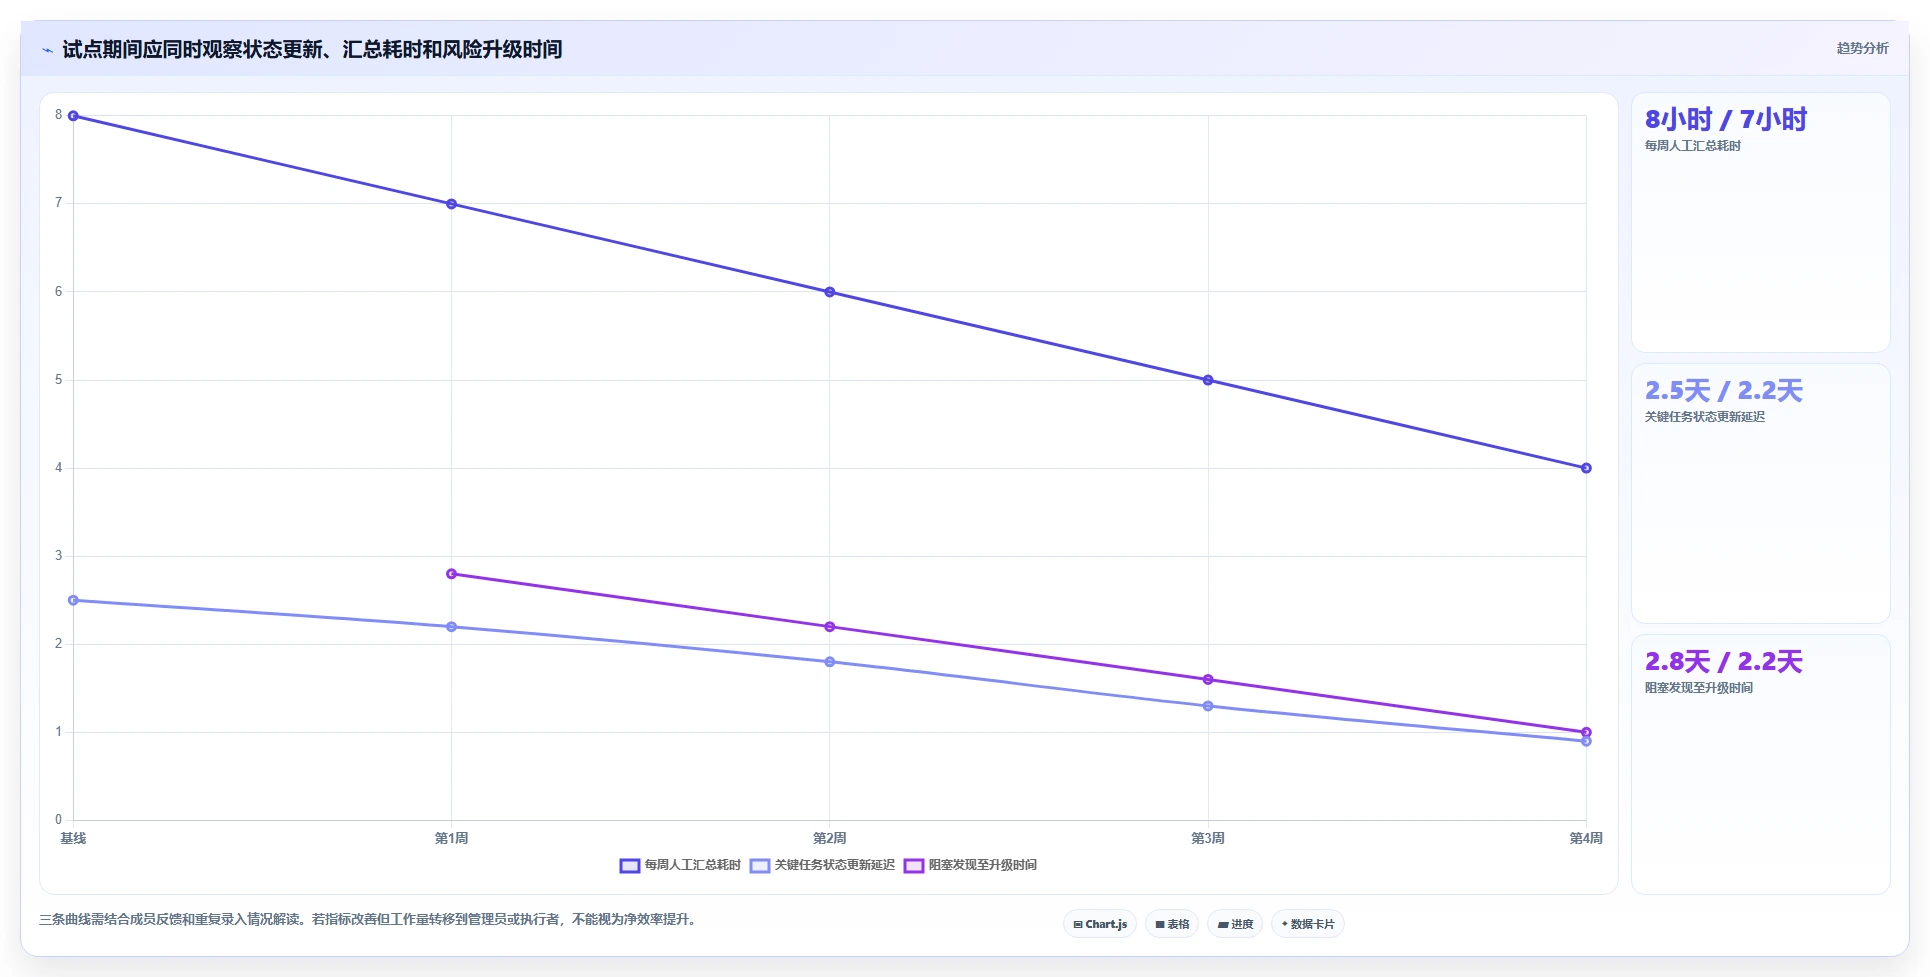This screenshot has width=1930, height=977.
Task: Select the 表格 chip
Action: 1172,924
